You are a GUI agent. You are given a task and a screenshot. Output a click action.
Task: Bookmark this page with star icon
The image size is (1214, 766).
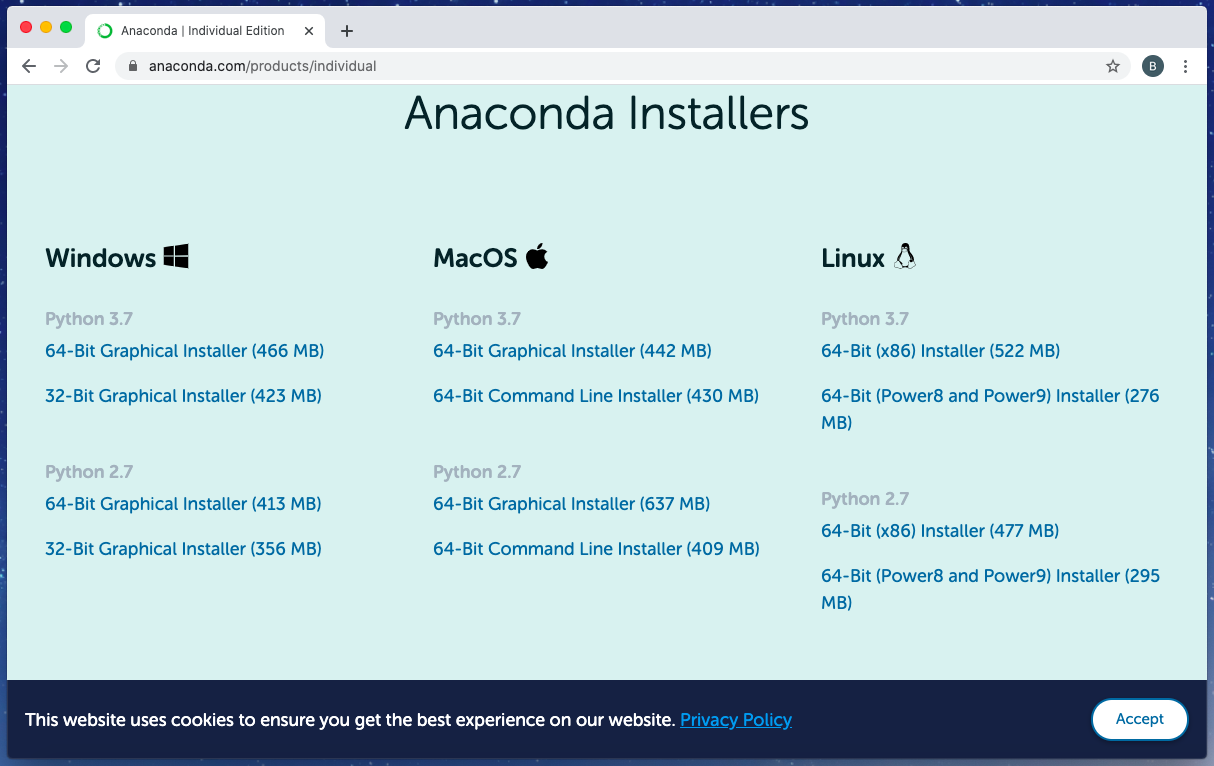point(1113,67)
